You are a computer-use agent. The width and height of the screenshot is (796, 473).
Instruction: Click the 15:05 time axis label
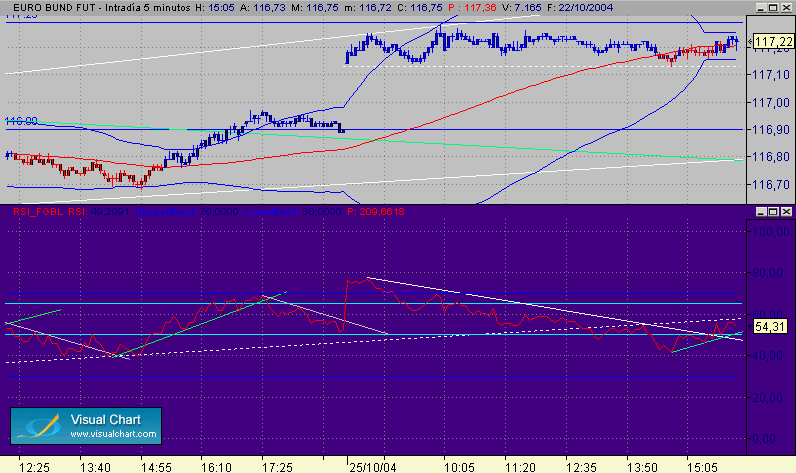703,467
